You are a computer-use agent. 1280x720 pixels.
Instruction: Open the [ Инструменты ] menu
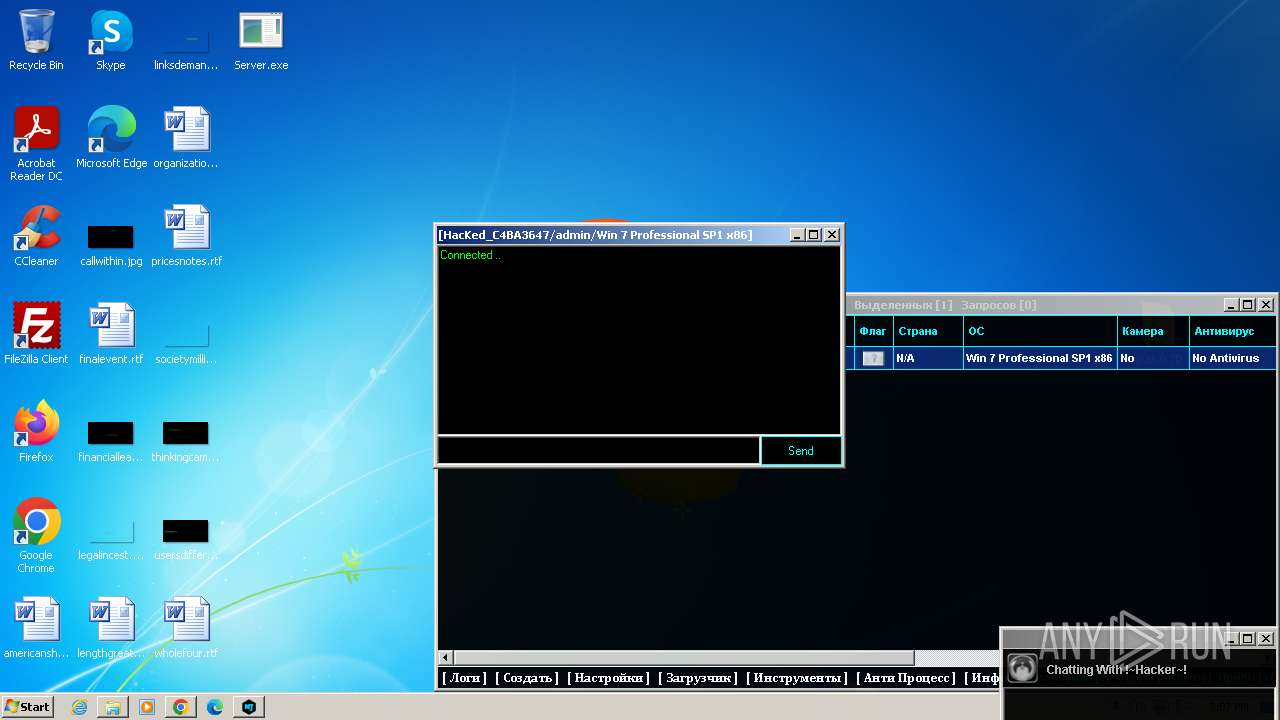click(797, 678)
